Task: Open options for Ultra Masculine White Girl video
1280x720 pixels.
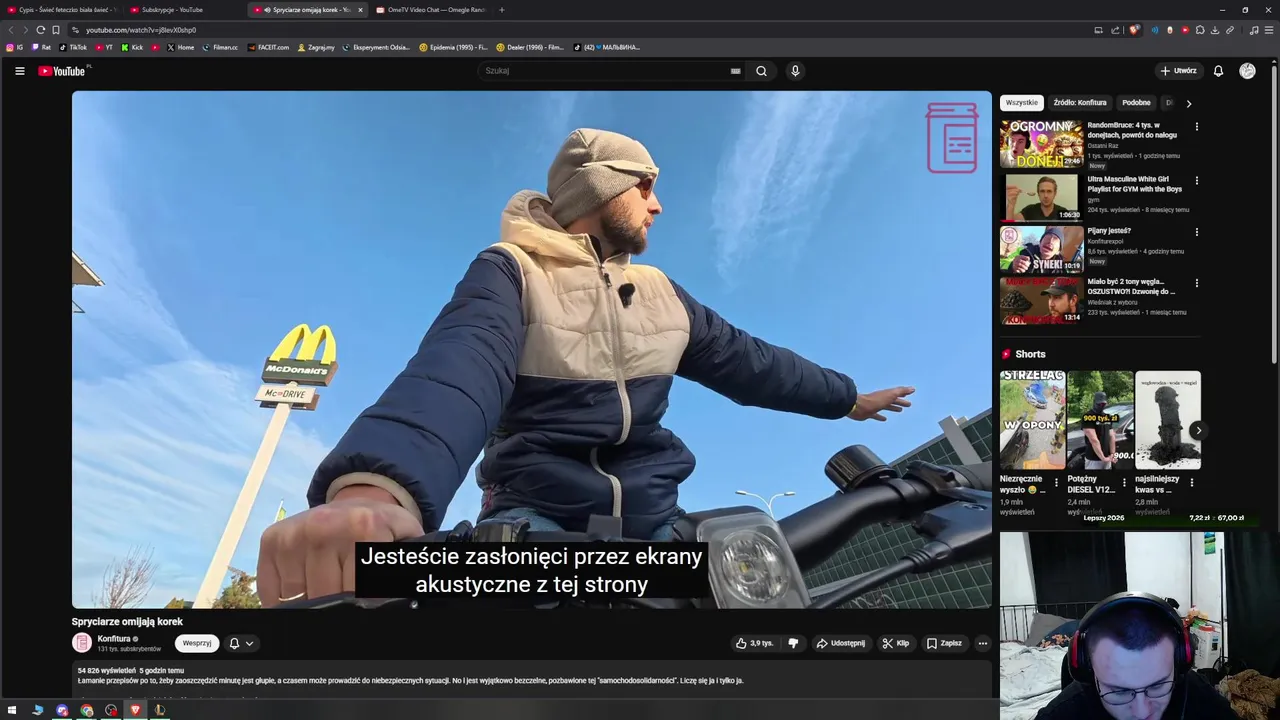Action: 1196,181
